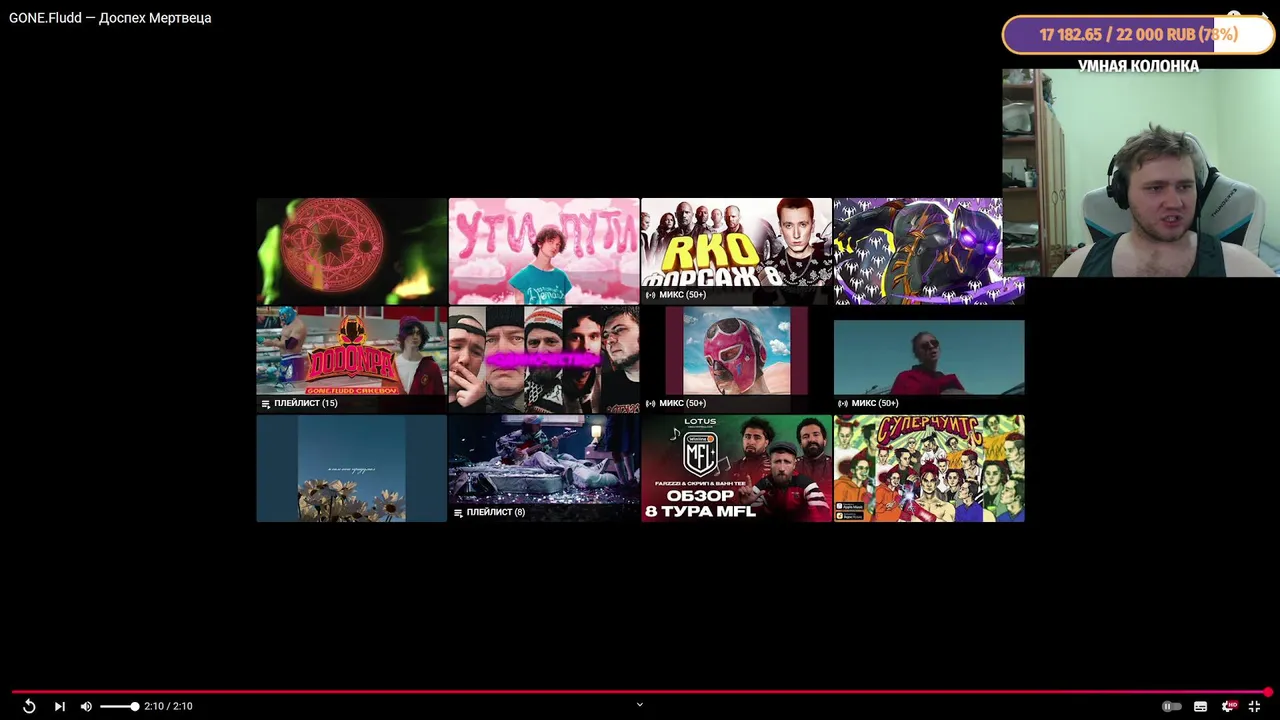1280x720 pixels.
Task: Click МИКС (50+) label under RKO thumbnail
Action: pyautogui.click(x=682, y=295)
